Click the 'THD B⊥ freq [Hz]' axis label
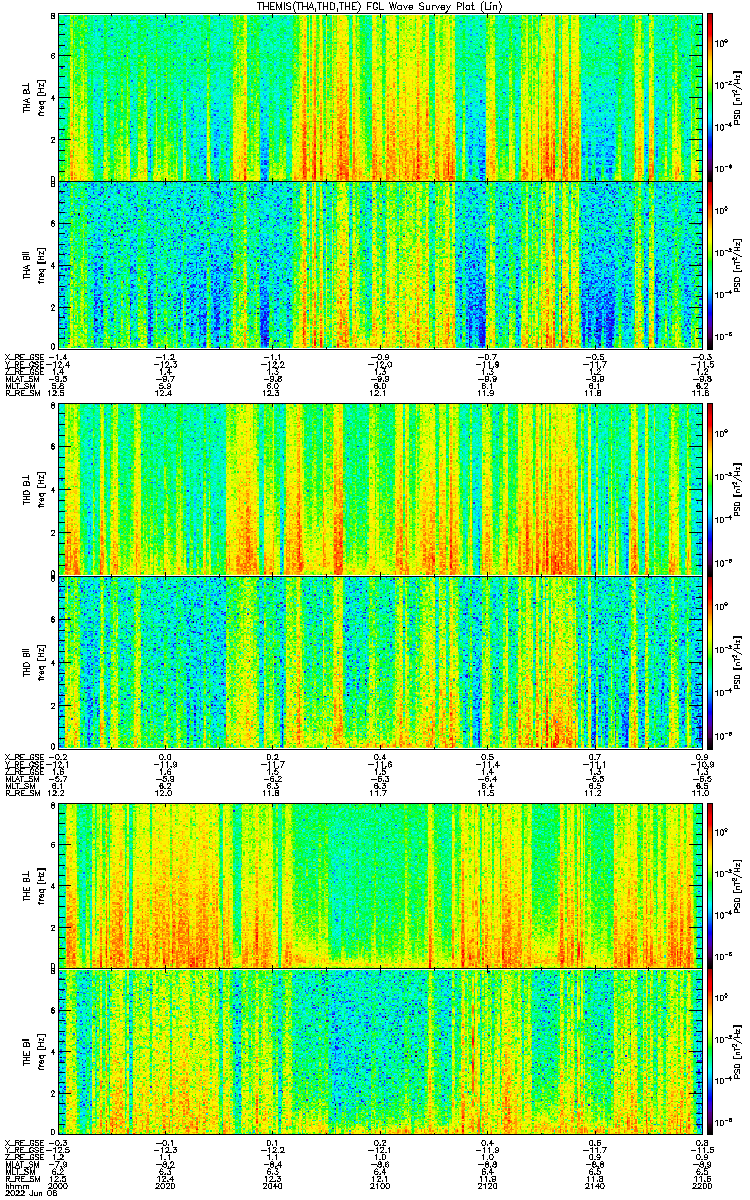This screenshot has height=1200, width=750. coord(34,489)
